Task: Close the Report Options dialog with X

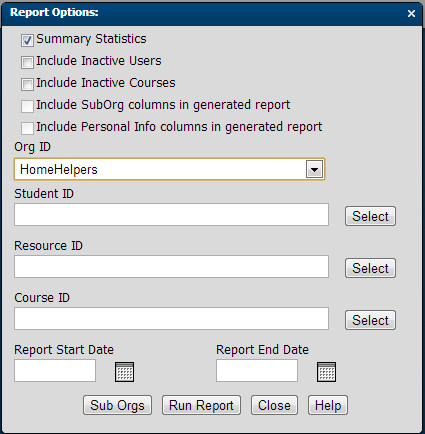Action: click(411, 13)
